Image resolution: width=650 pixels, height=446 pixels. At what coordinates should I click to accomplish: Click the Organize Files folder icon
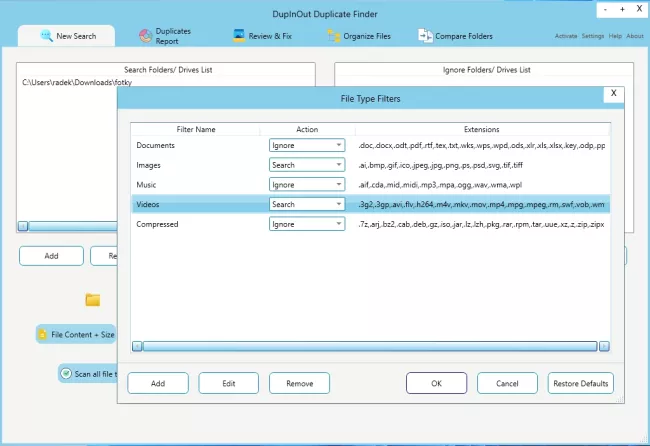pos(334,36)
